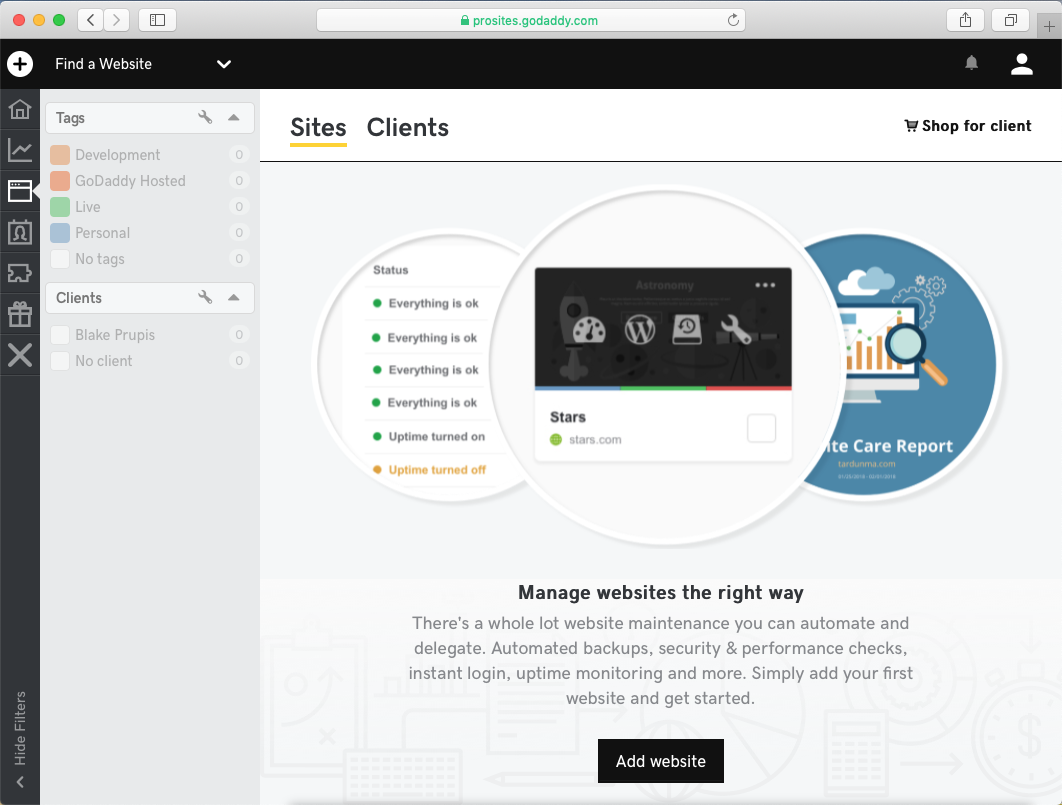This screenshot has width=1062, height=805.
Task: Click the wrench icon in Clients header
Action: pos(205,298)
